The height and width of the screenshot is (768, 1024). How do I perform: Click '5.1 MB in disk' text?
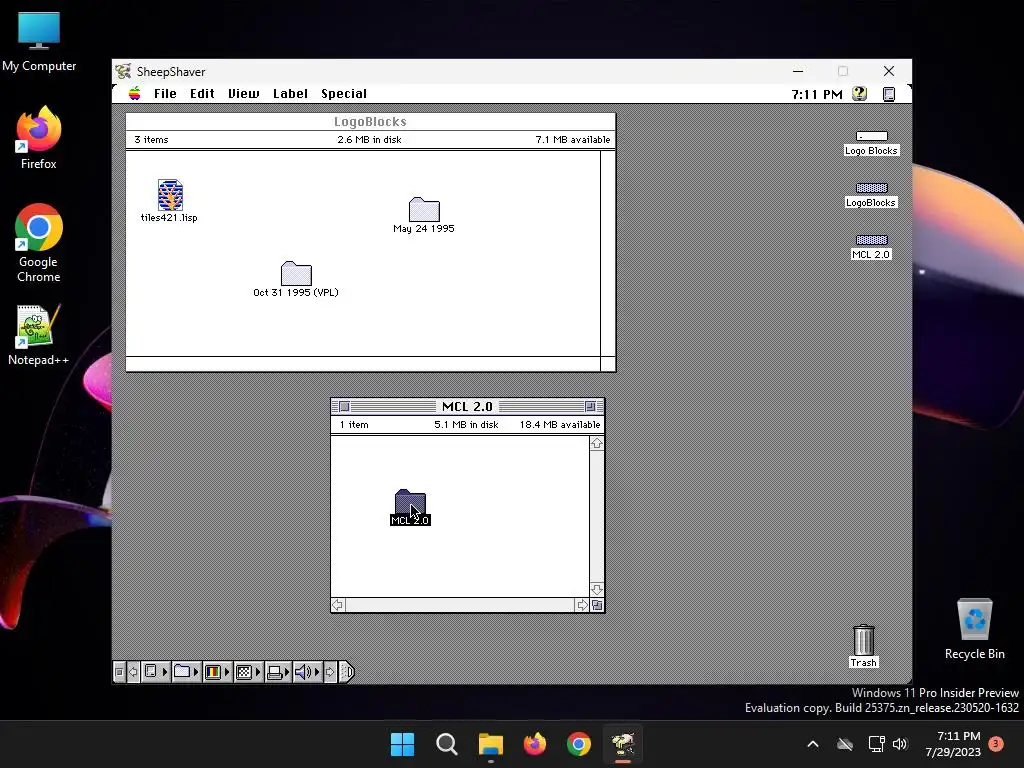pos(466,424)
